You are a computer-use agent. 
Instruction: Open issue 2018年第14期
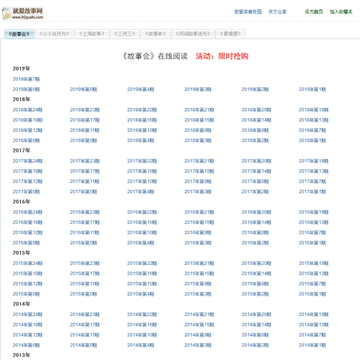point(256,120)
